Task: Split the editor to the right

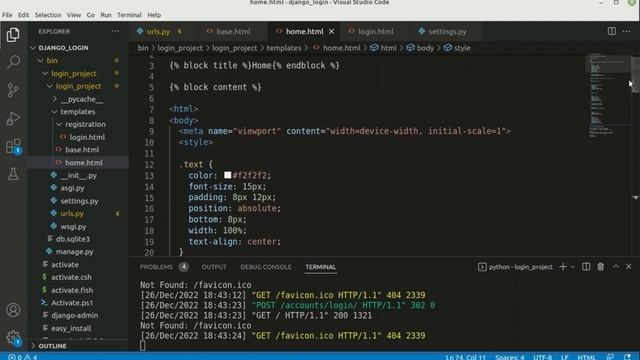Action: (611, 31)
